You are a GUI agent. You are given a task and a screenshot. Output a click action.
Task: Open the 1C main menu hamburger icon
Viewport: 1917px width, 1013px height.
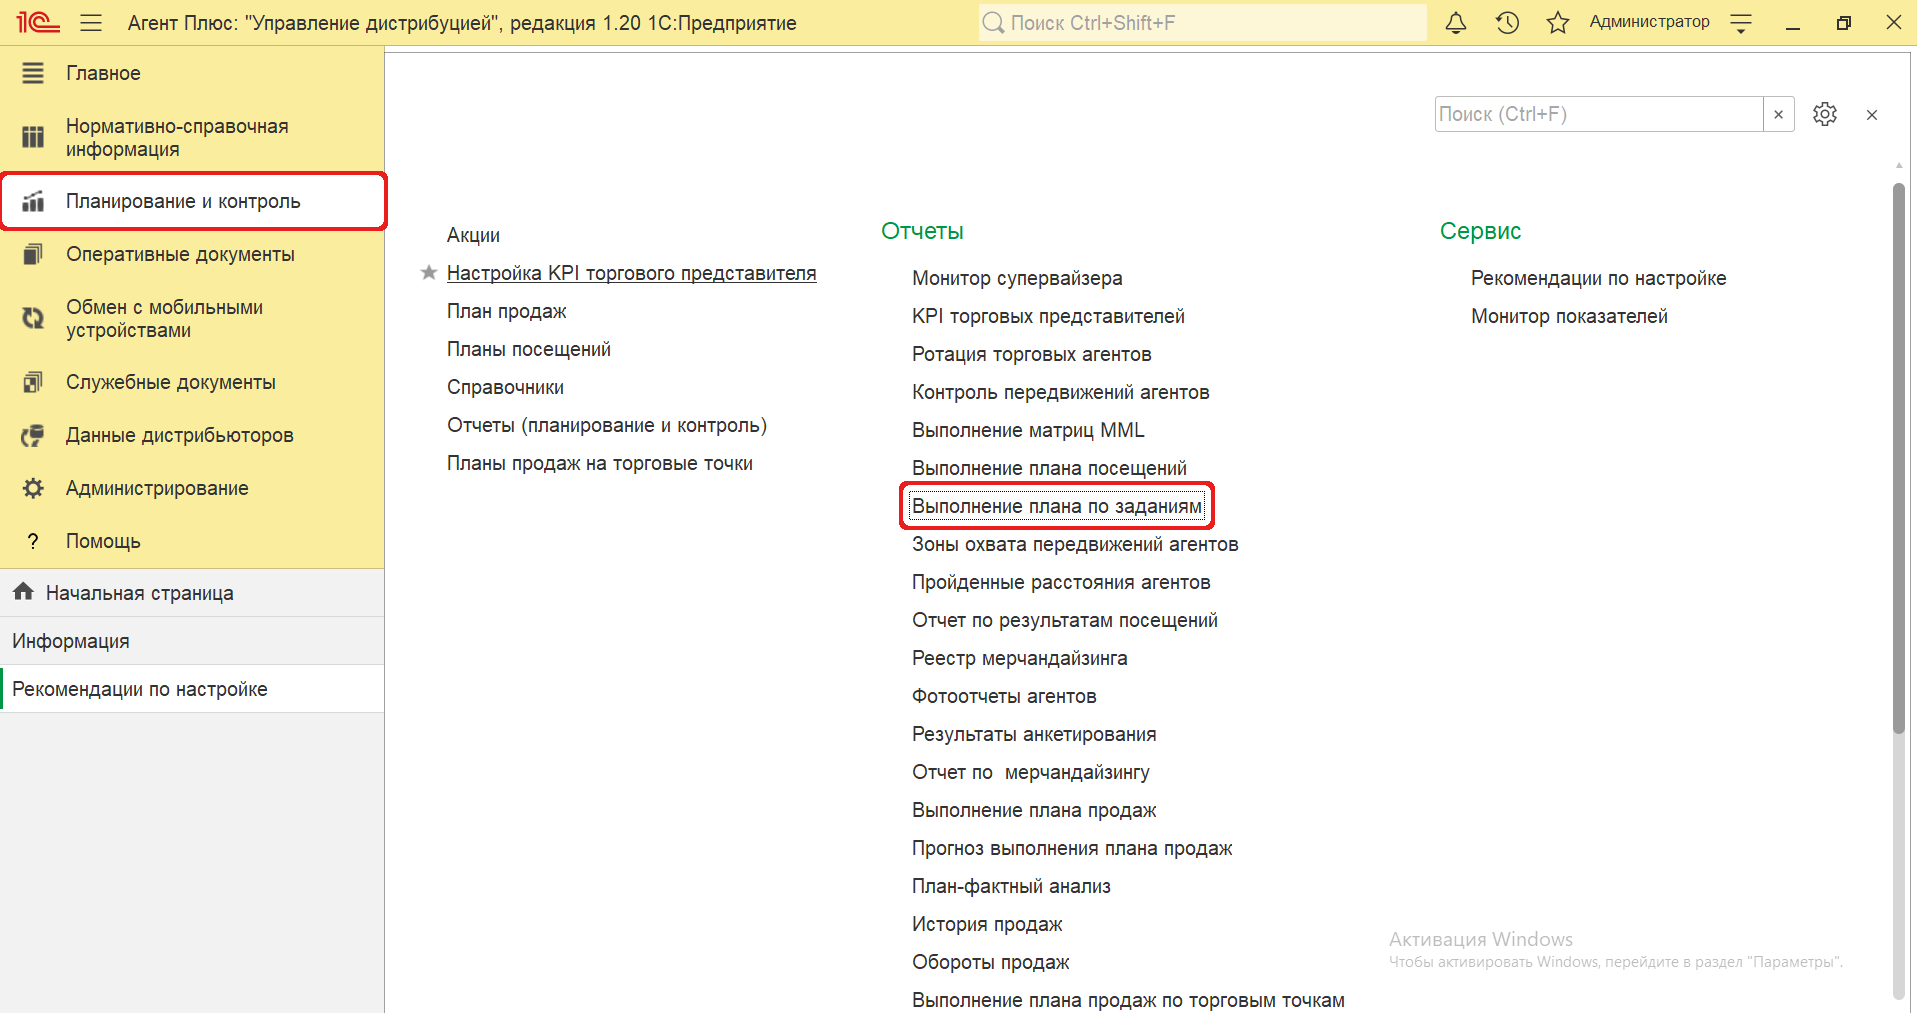click(x=91, y=22)
